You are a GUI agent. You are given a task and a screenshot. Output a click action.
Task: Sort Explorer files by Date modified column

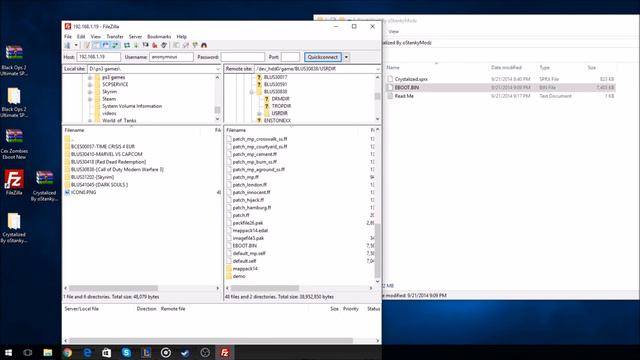pos(506,67)
